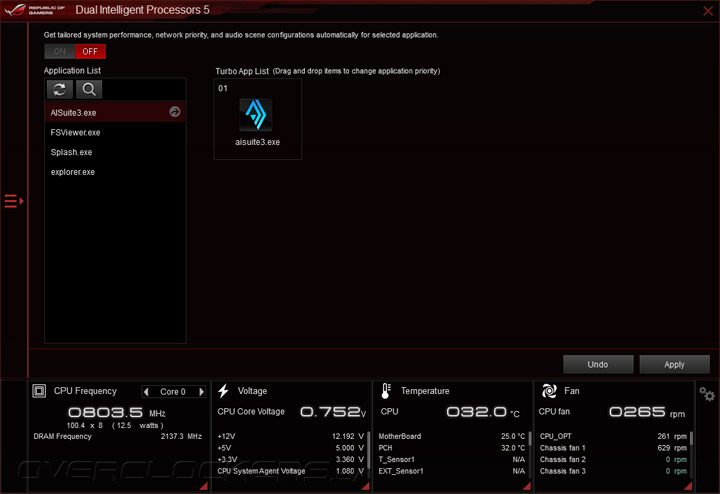Add AISuite3.exe via its arrow icon
This screenshot has height=494, width=720.
(174, 112)
